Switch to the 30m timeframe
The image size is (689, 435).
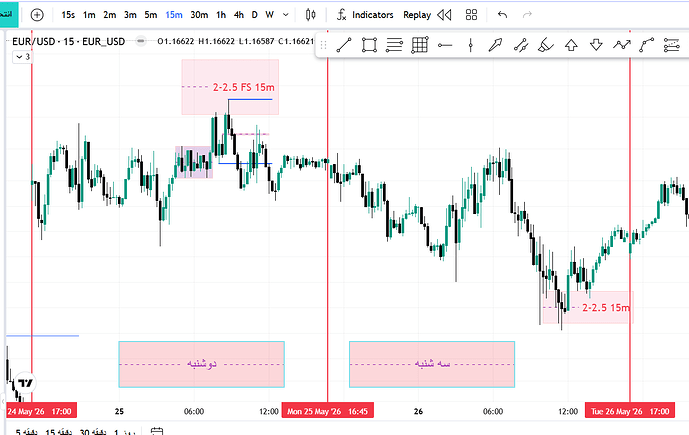(199, 15)
